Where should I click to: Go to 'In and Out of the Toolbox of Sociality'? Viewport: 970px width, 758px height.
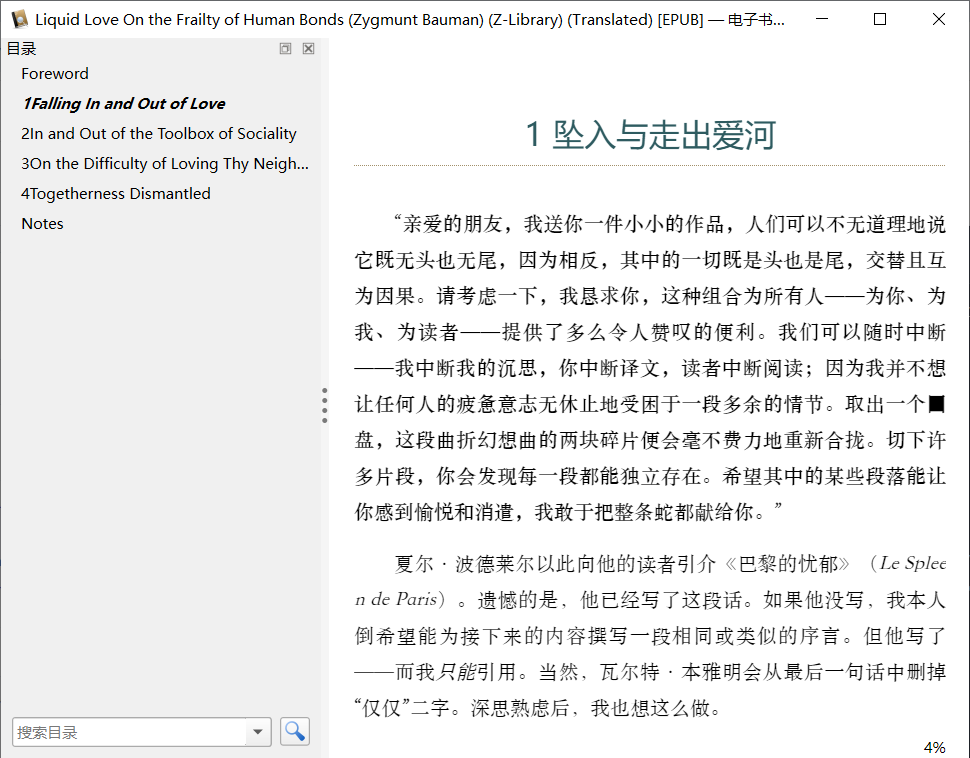pos(158,134)
